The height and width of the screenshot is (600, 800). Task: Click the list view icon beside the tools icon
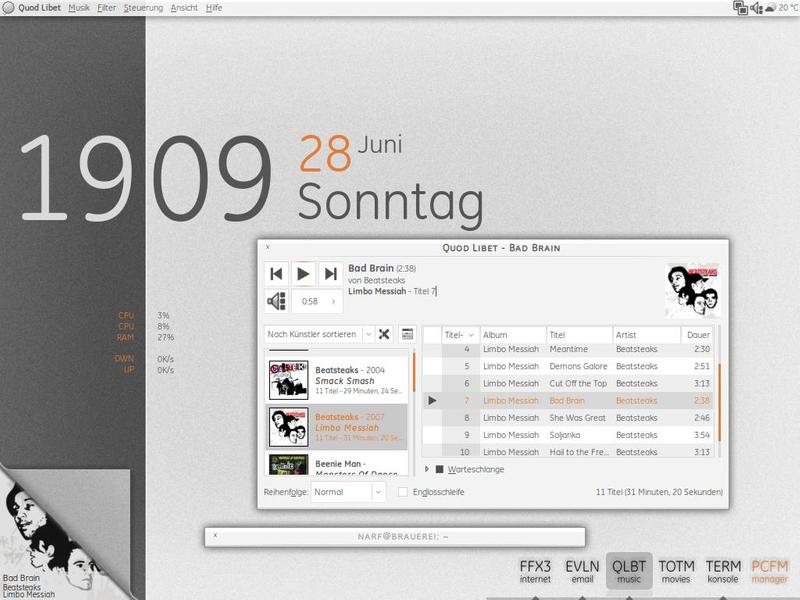pyautogui.click(x=407, y=334)
